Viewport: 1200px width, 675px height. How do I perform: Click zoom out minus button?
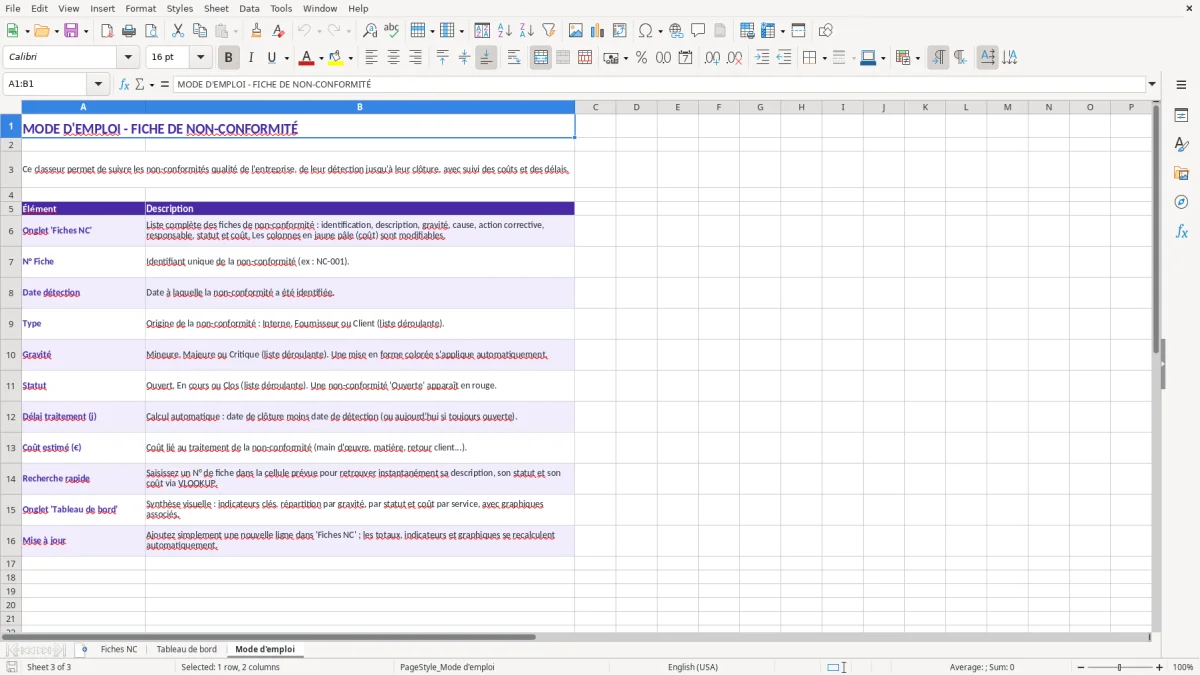coord(1080,667)
